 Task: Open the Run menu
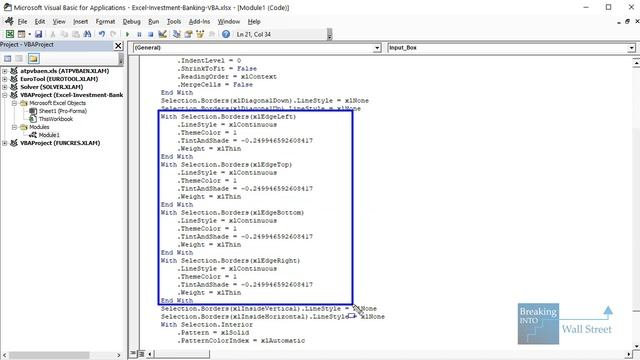point(153,22)
